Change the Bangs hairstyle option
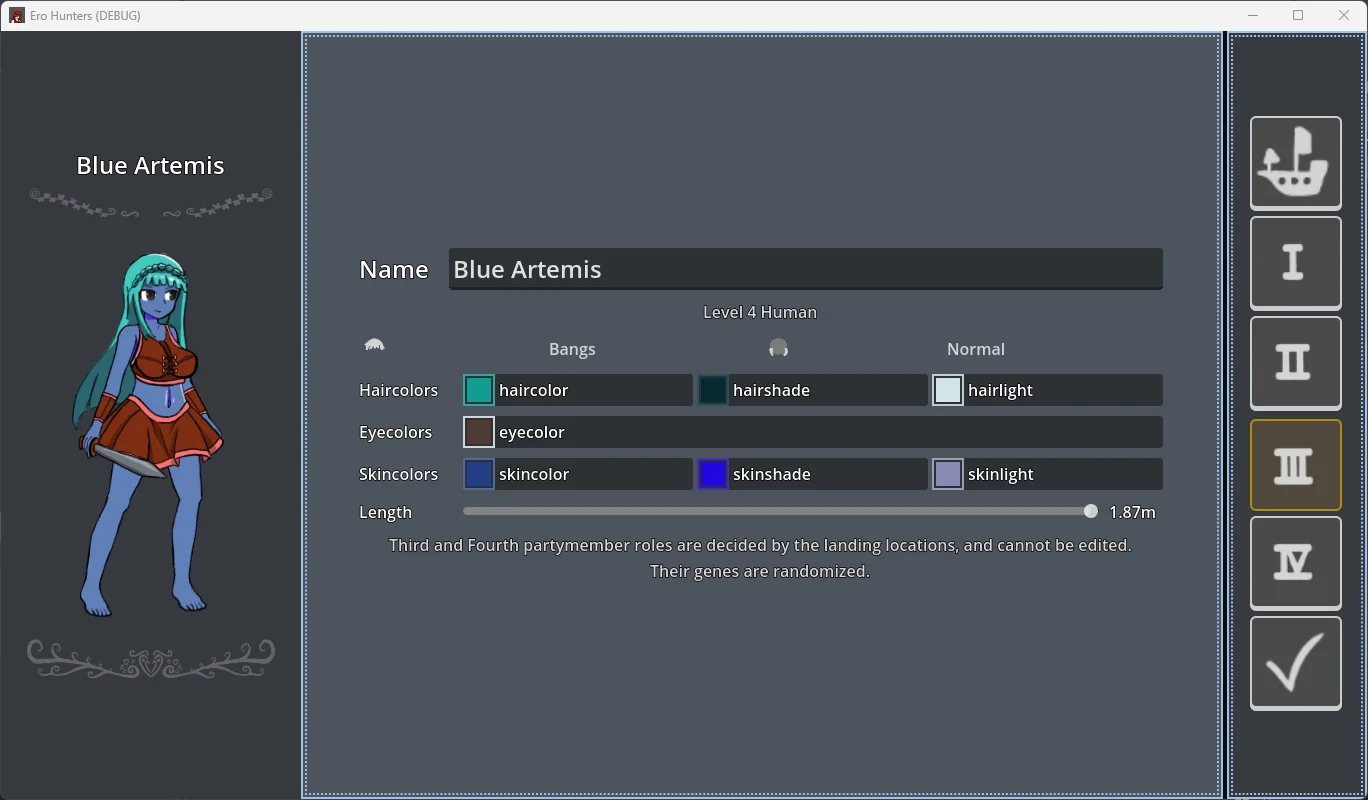This screenshot has height=800, width=1368. (572, 349)
